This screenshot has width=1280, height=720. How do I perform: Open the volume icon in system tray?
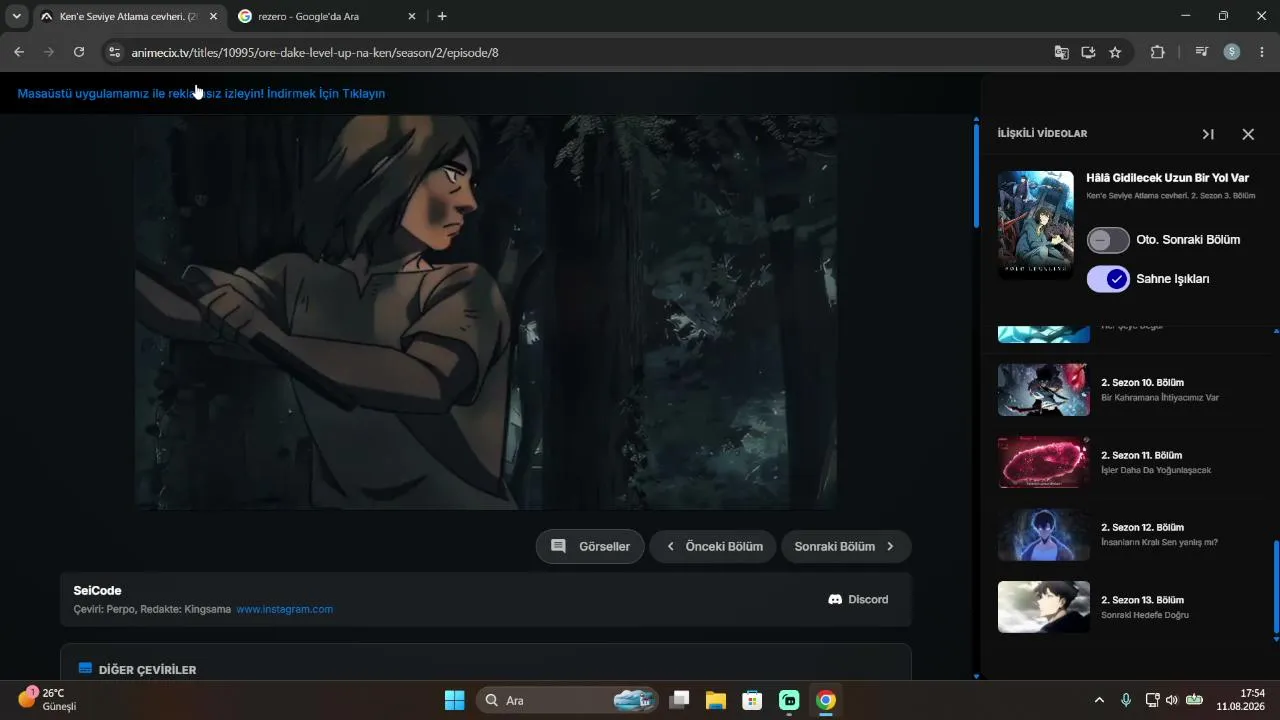click(1171, 700)
